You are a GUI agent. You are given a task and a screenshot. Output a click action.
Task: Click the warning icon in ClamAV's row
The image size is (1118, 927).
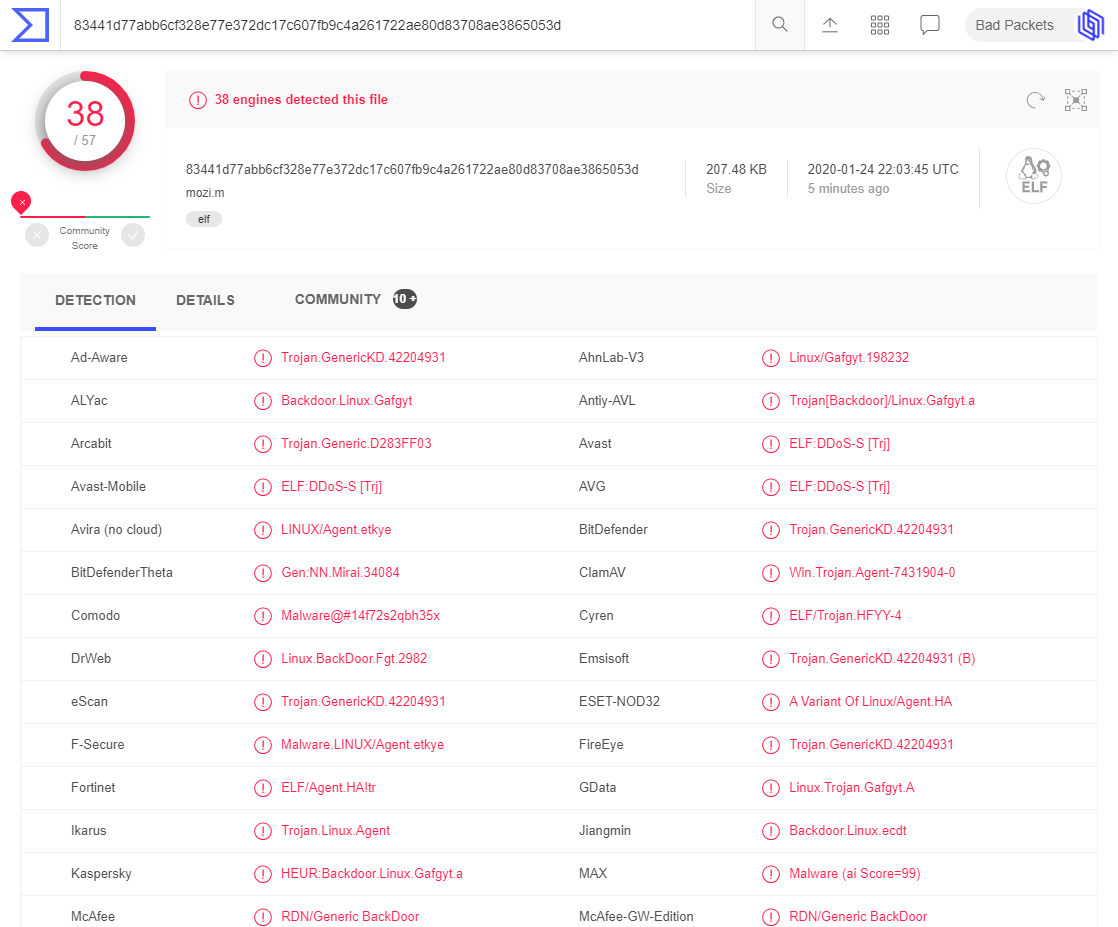click(771, 573)
